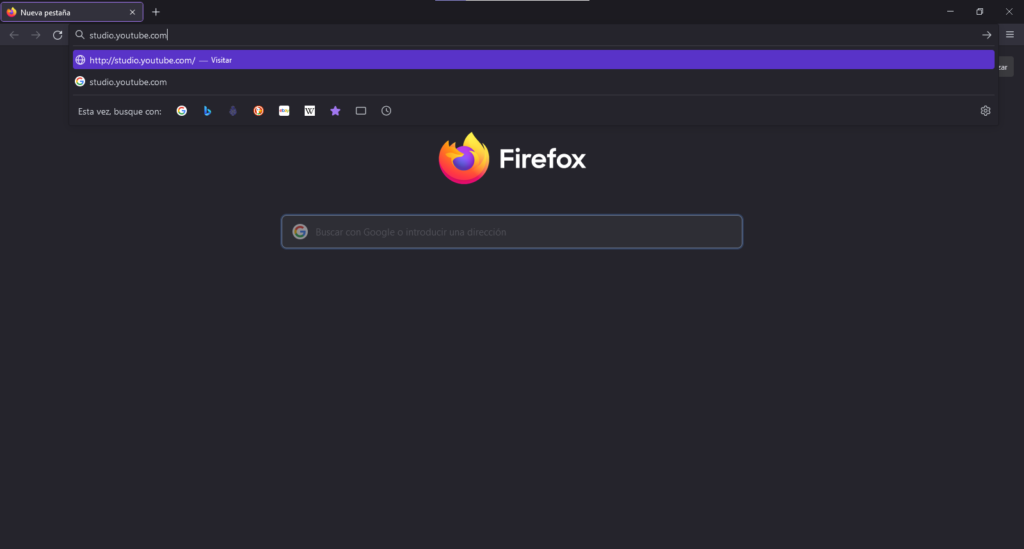This screenshot has width=1024, height=549.
Task: Open the Firefox hamburger menu
Action: coord(1010,35)
